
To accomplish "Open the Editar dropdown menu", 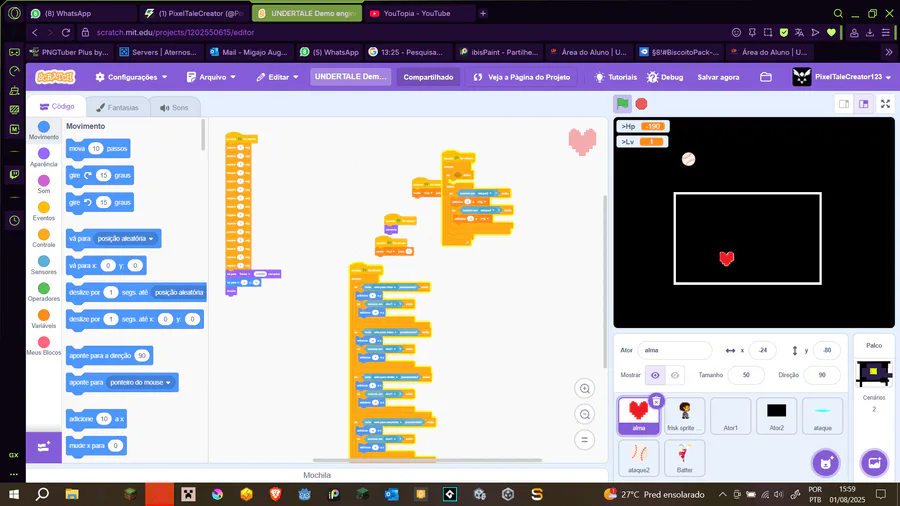I will point(277,77).
